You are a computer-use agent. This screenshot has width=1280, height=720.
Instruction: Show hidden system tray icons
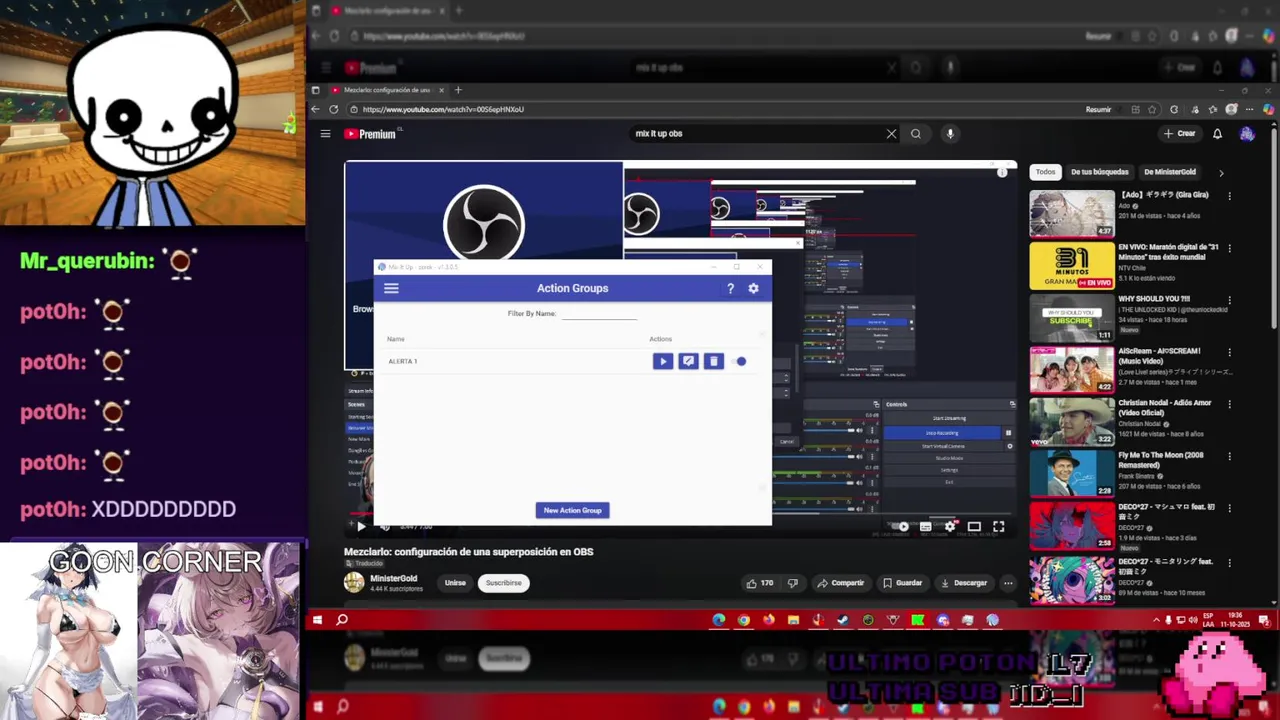pos(1156,620)
